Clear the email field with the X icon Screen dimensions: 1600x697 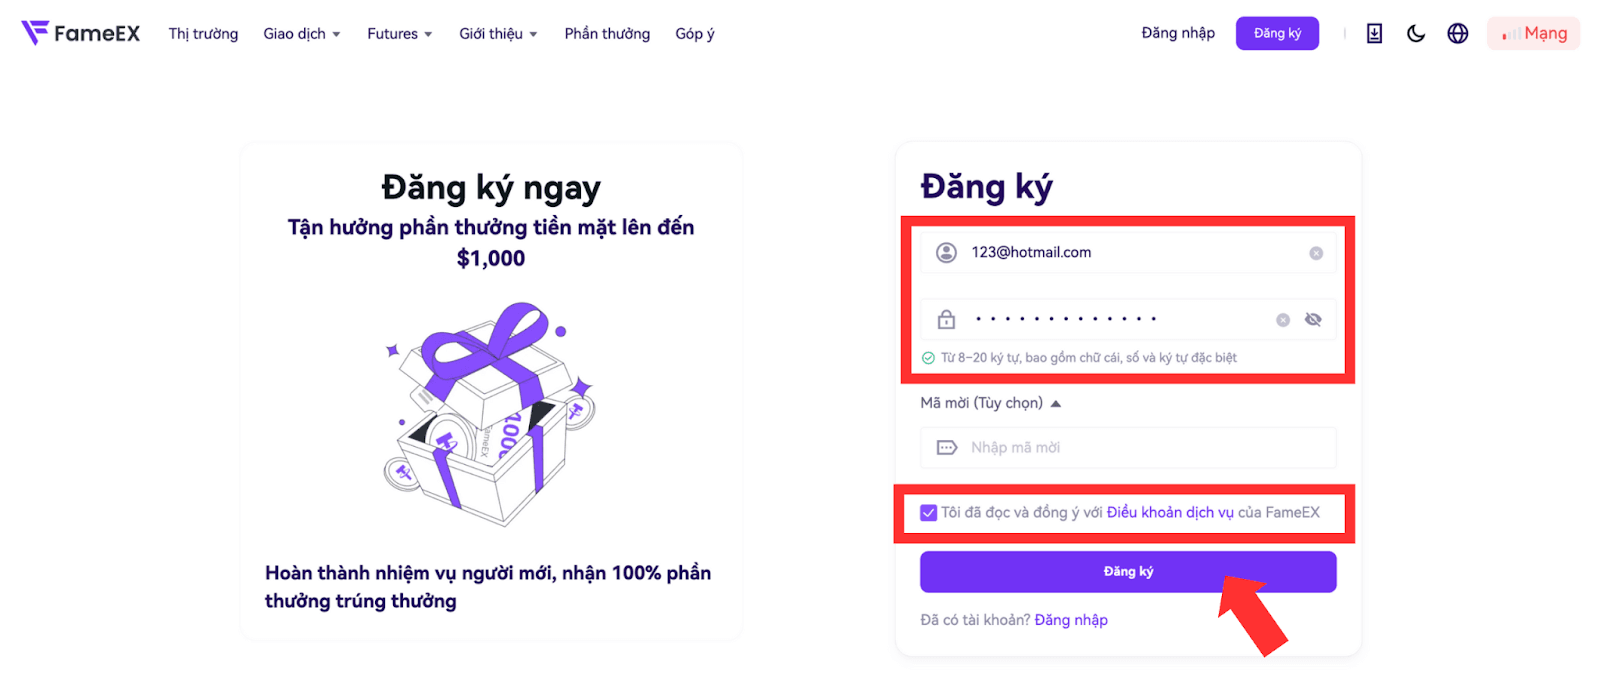click(1316, 253)
